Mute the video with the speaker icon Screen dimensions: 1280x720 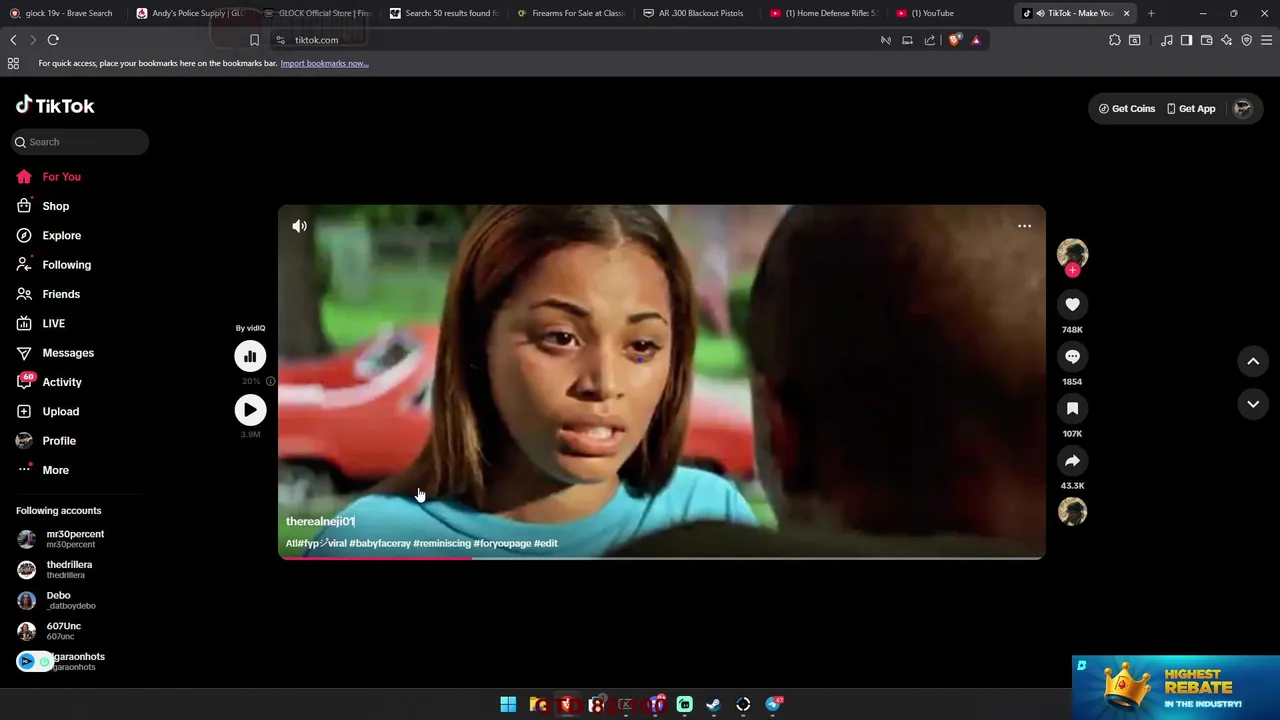(299, 226)
